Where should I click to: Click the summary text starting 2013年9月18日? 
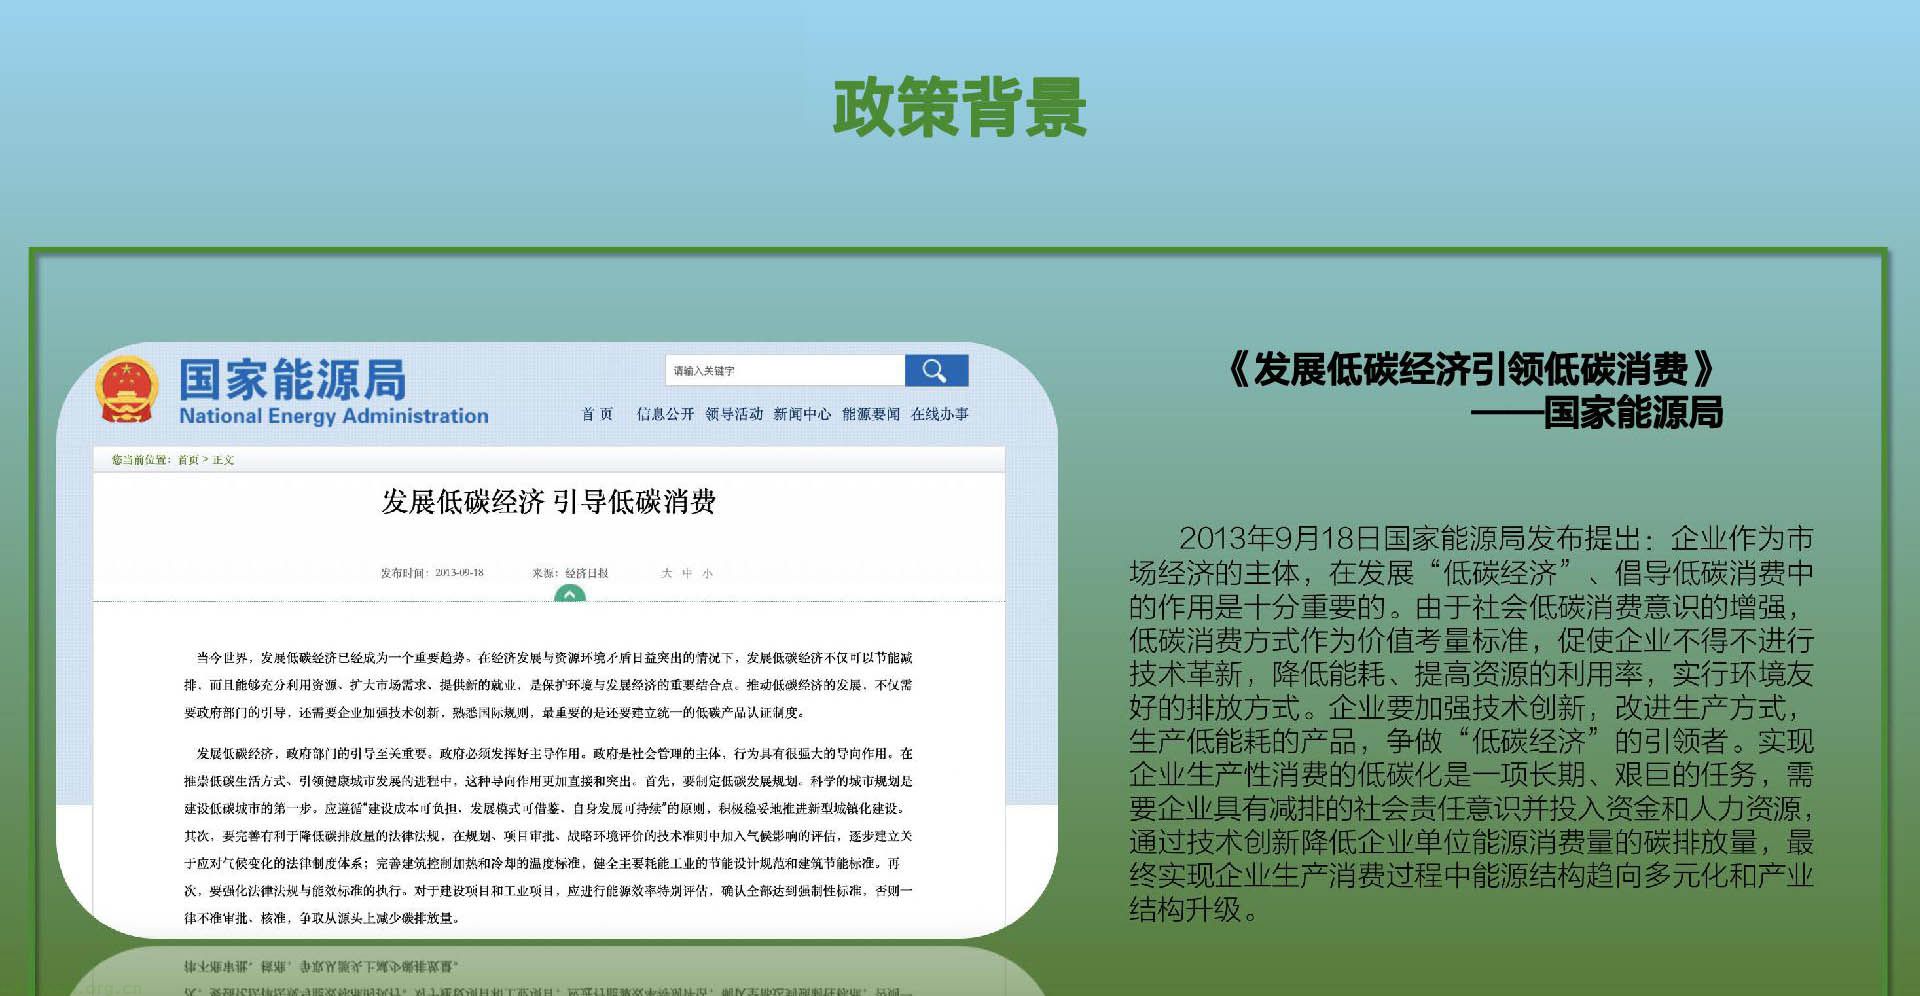point(1471,724)
